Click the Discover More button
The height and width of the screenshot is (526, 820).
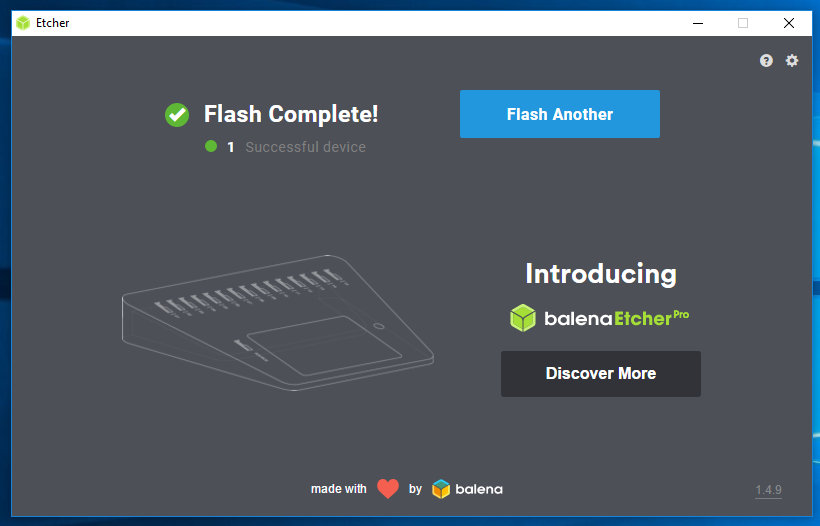[x=600, y=373]
